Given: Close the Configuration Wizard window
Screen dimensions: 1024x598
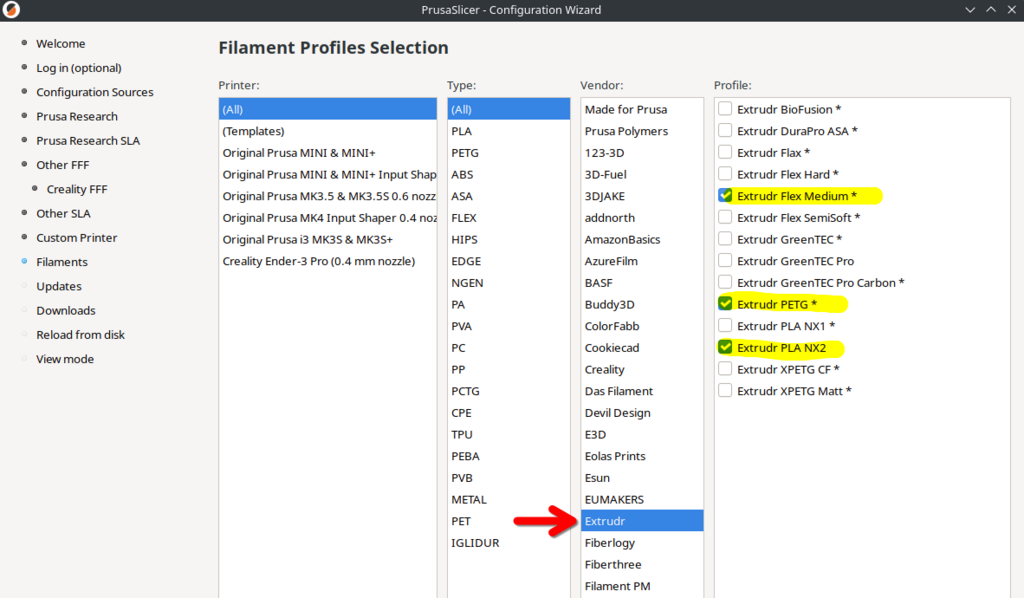Looking at the screenshot, I should click(1011, 10).
